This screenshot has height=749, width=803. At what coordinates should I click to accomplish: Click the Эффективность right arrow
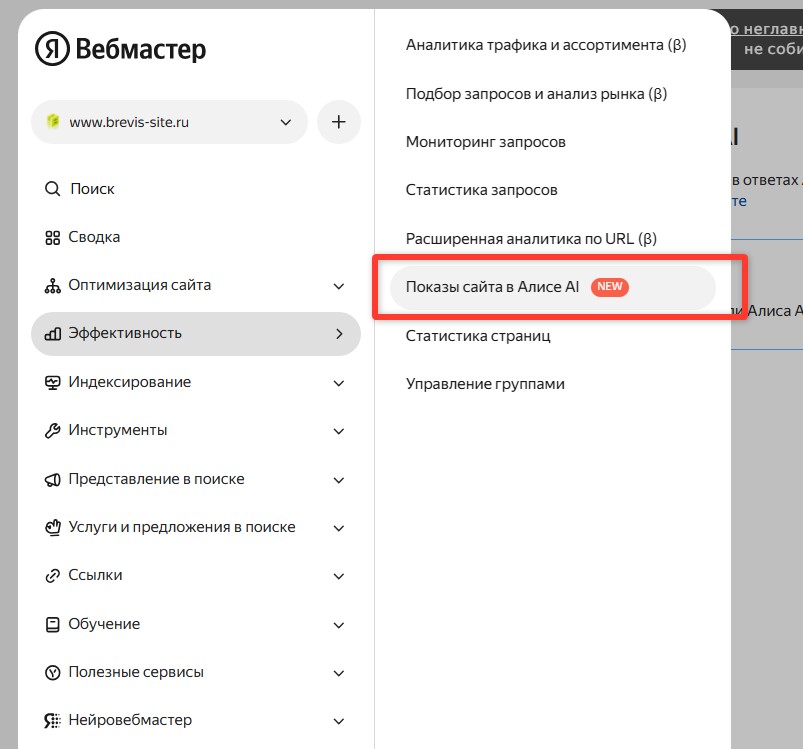tap(339, 334)
